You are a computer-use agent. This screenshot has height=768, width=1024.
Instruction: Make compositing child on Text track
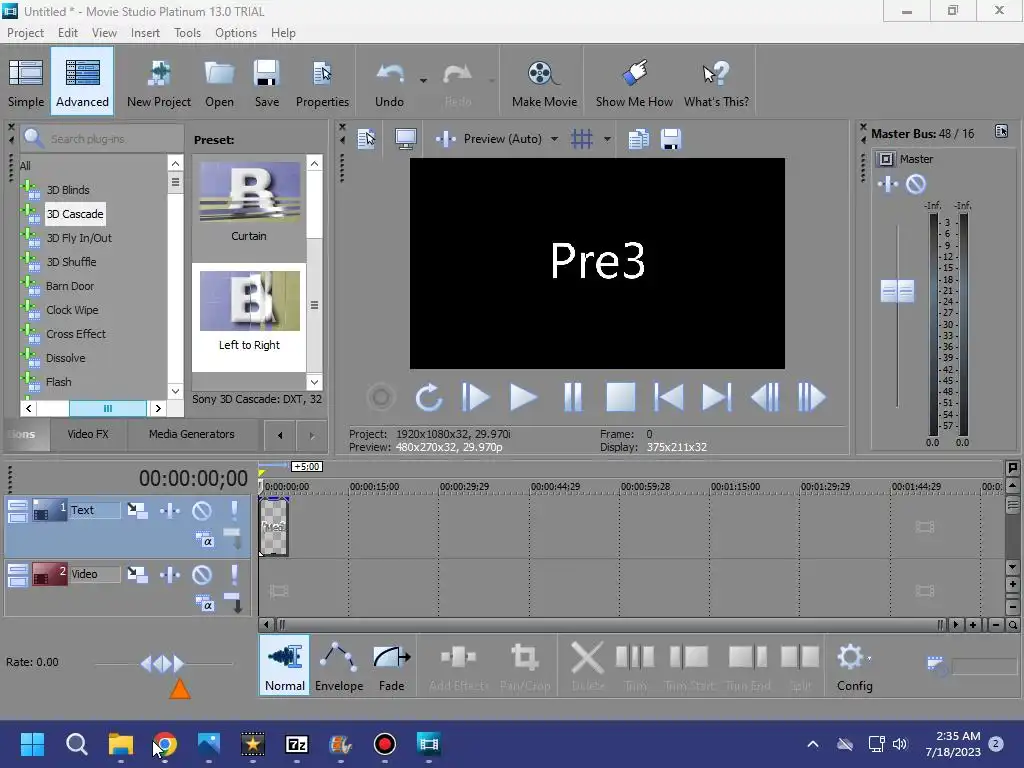[233, 539]
